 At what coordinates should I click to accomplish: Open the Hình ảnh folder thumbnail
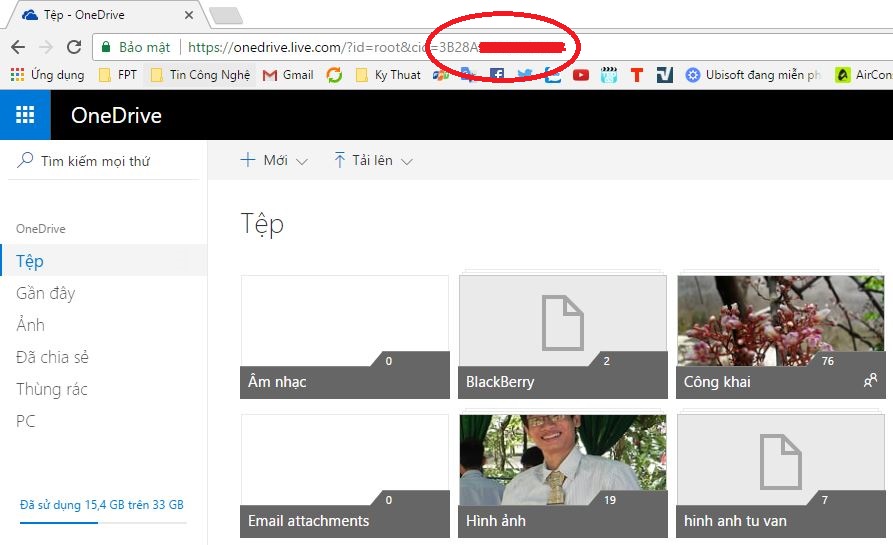(563, 476)
